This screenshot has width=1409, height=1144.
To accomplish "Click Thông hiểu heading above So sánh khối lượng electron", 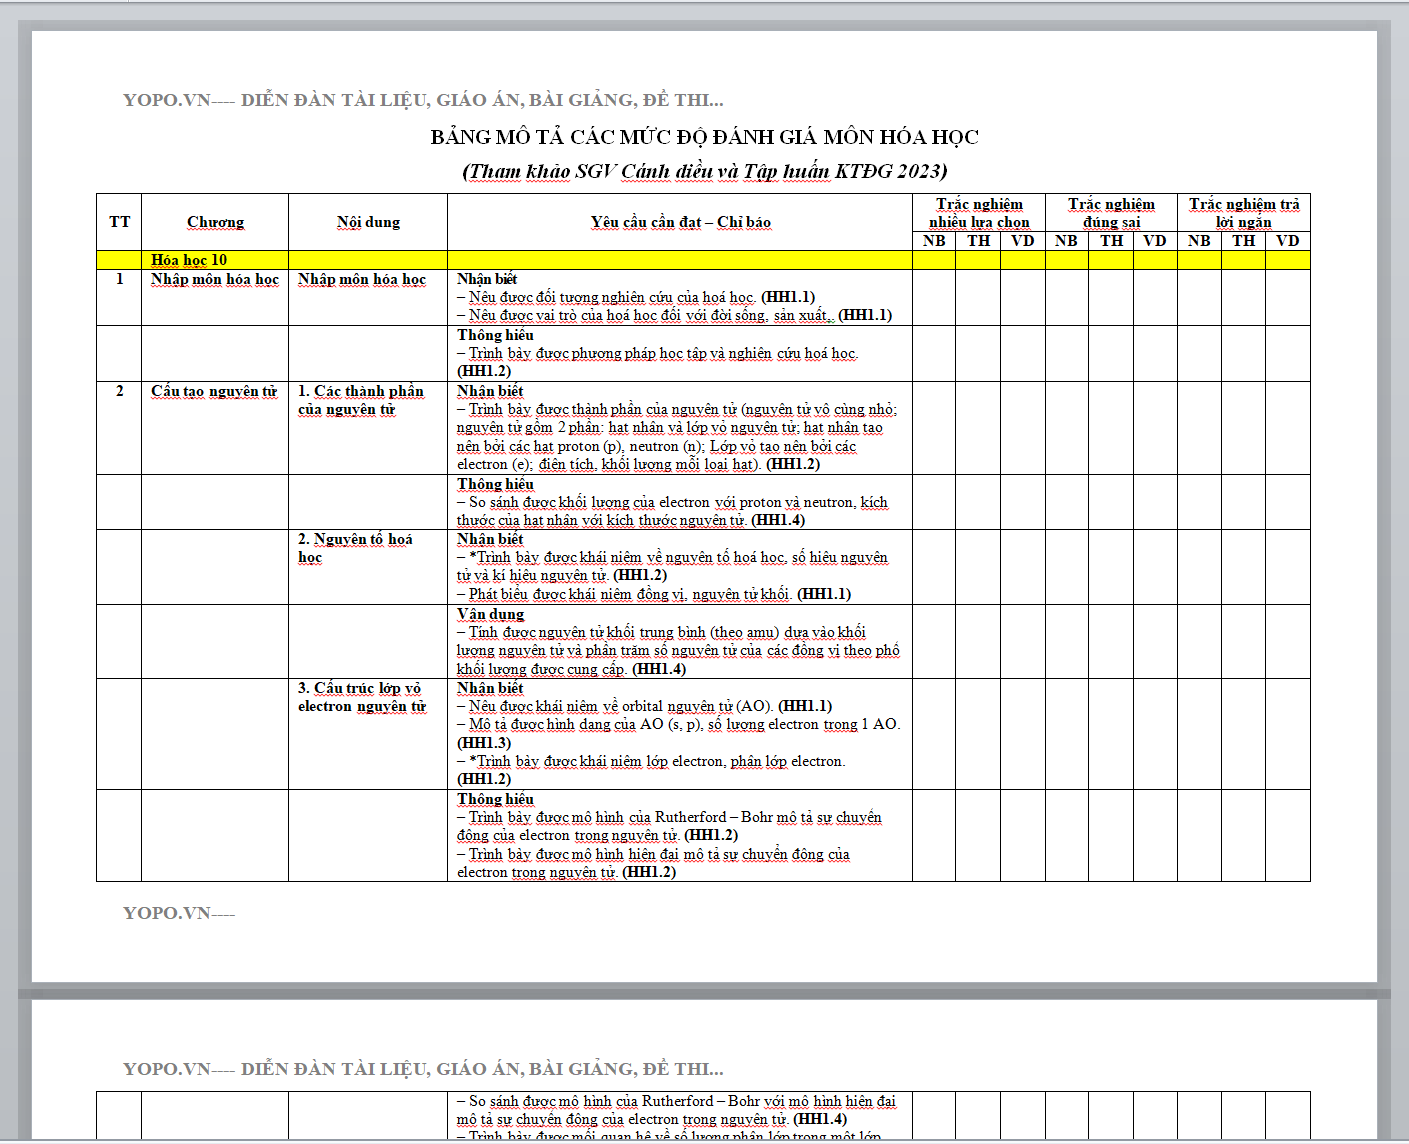I will tap(495, 484).
